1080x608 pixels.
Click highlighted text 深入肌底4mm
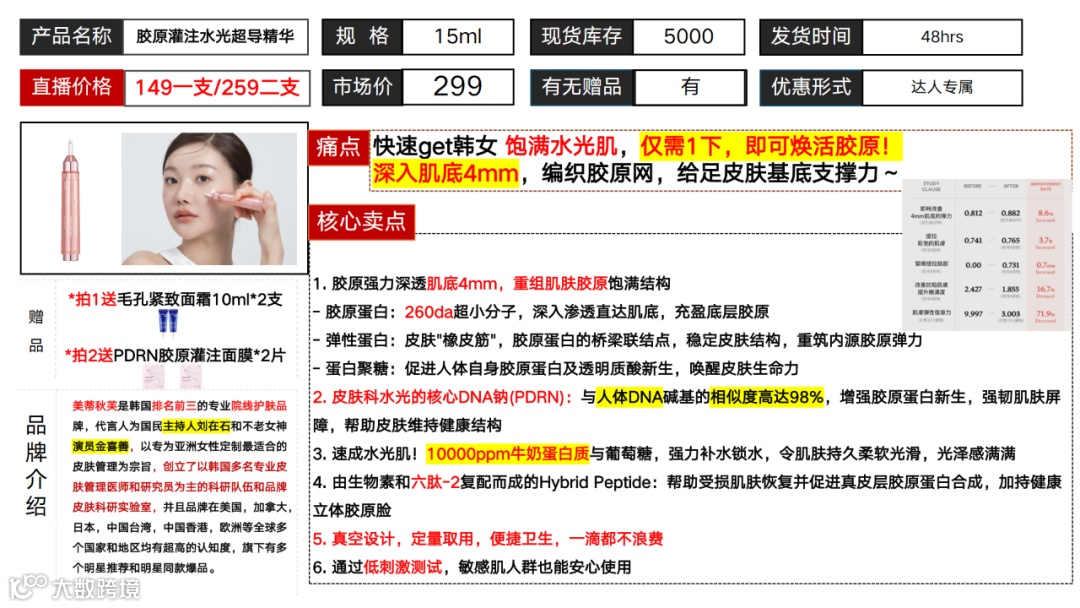pyautogui.click(x=446, y=173)
